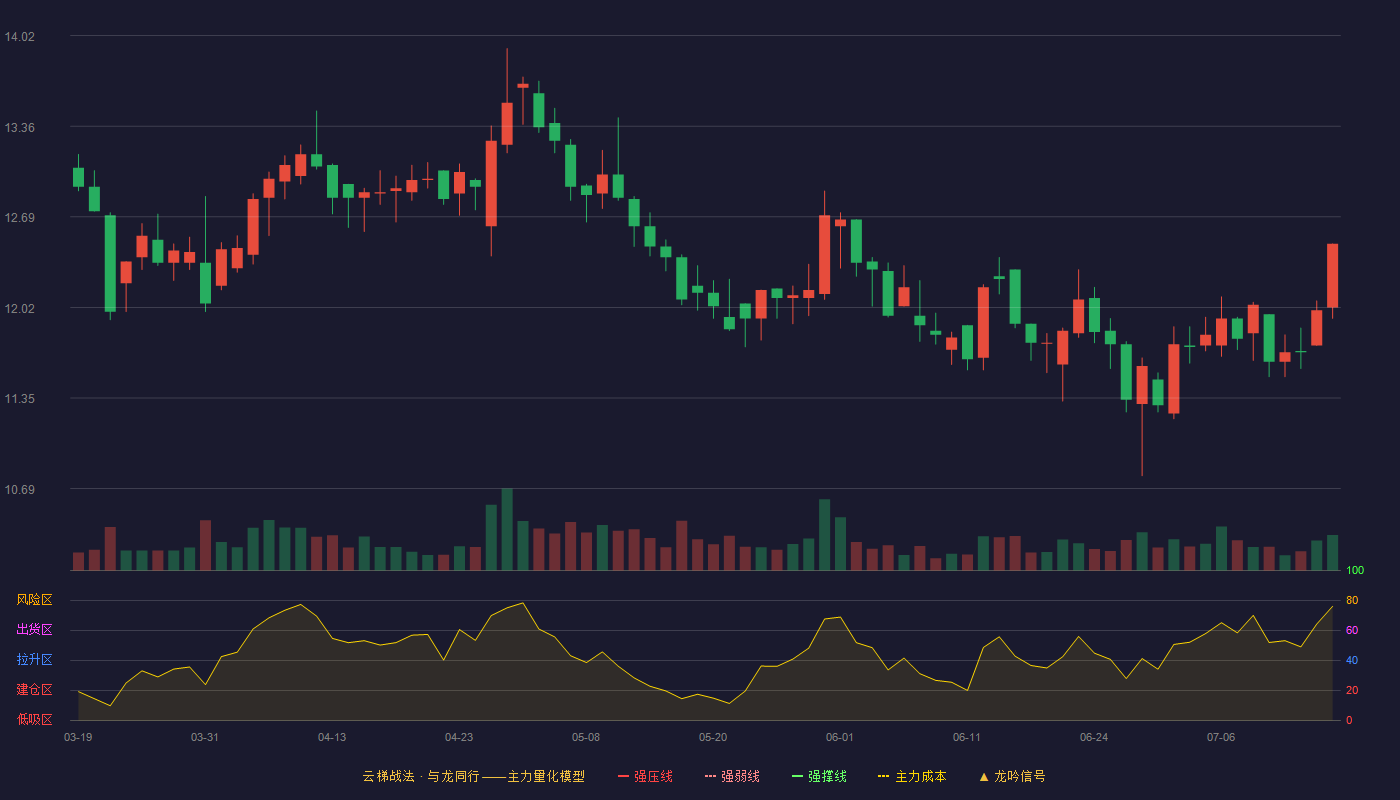Image resolution: width=1400 pixels, height=800 pixels.
Task: Click the 云梯战法 主力量化模型 title text
Action: (x=473, y=776)
